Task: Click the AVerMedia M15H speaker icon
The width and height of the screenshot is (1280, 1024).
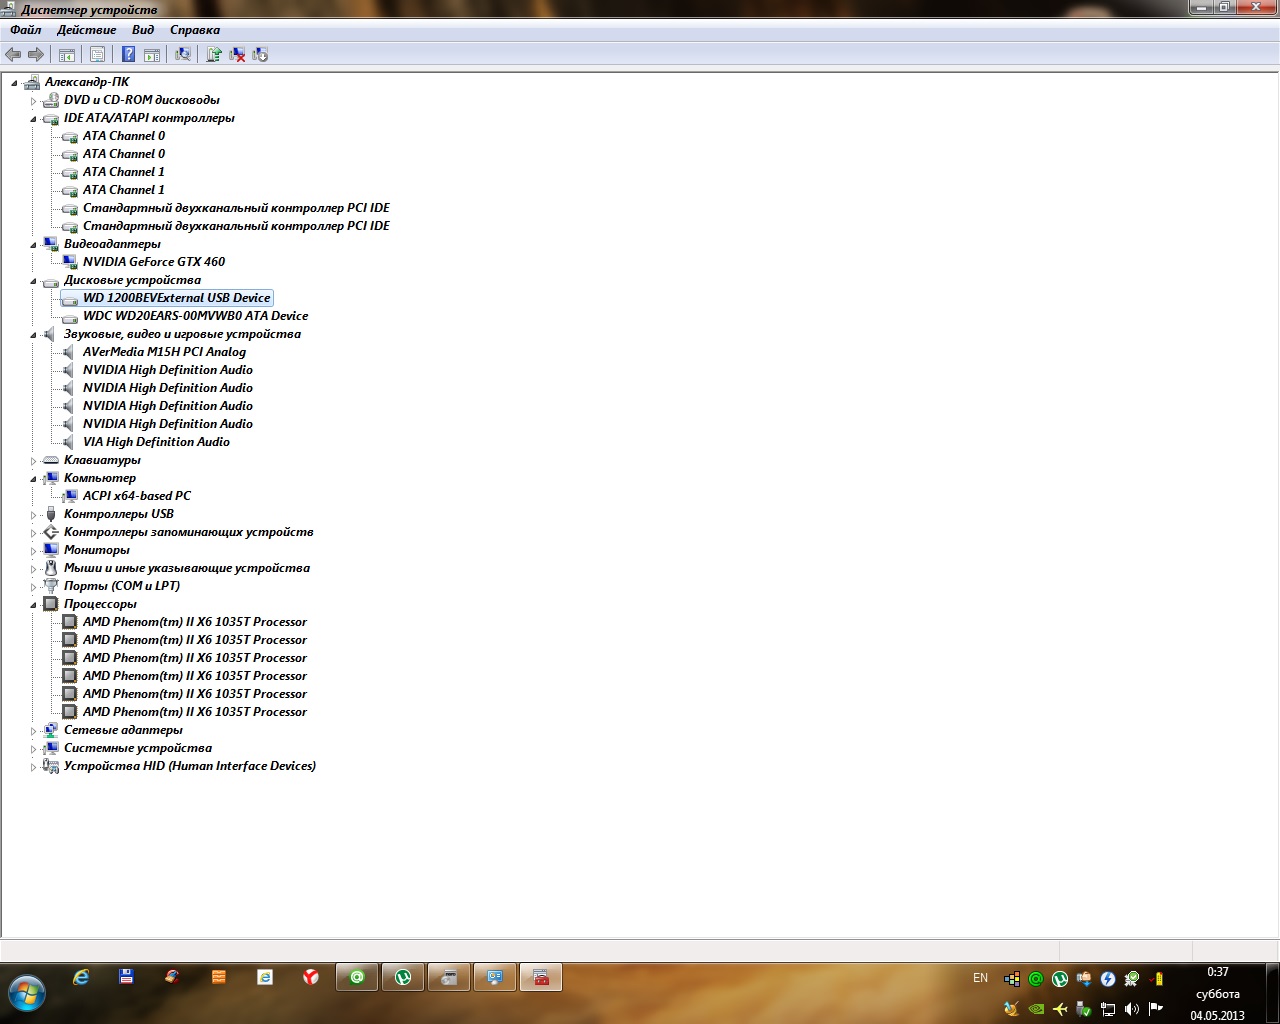Action: [70, 352]
